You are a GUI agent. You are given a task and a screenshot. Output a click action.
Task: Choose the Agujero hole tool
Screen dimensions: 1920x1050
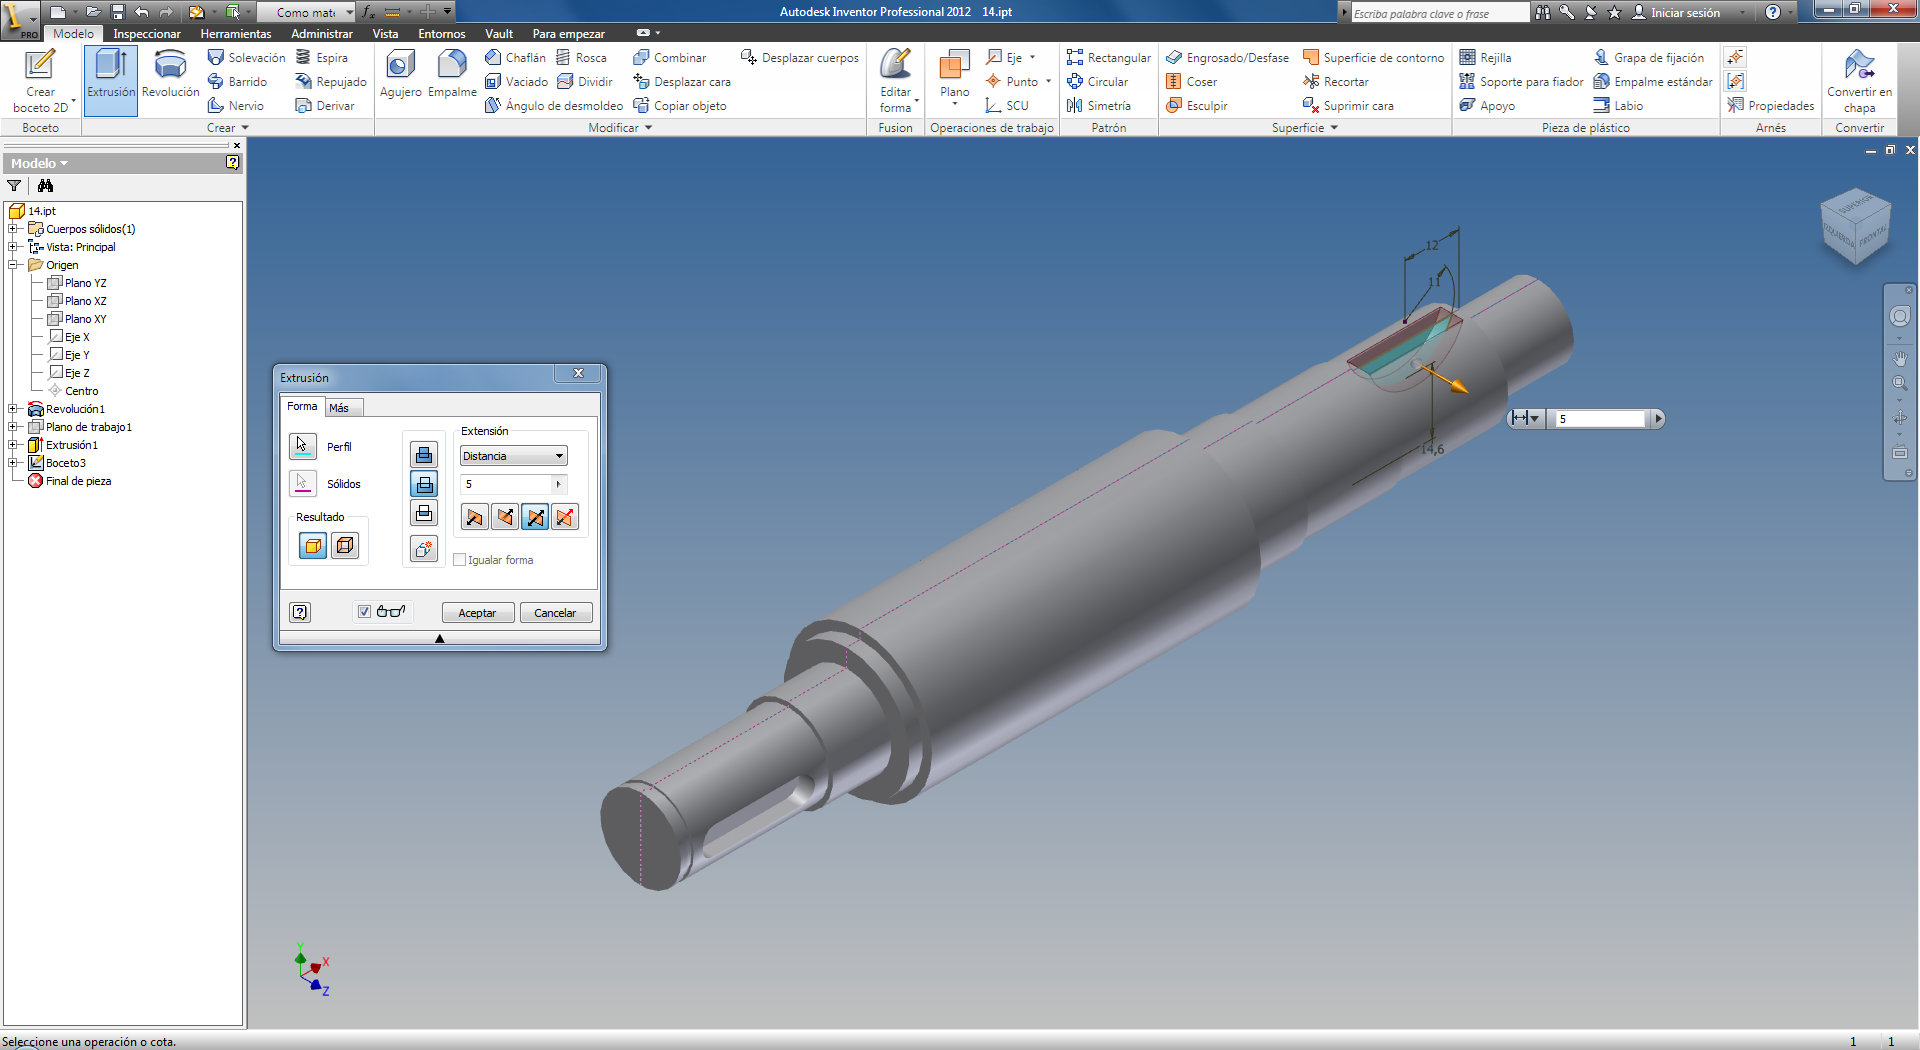[400, 75]
